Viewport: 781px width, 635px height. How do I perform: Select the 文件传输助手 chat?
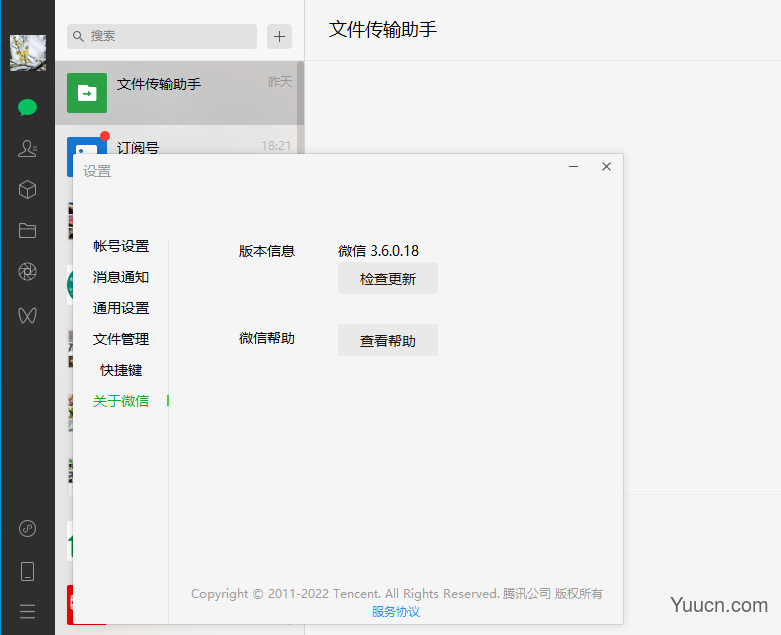click(x=177, y=93)
